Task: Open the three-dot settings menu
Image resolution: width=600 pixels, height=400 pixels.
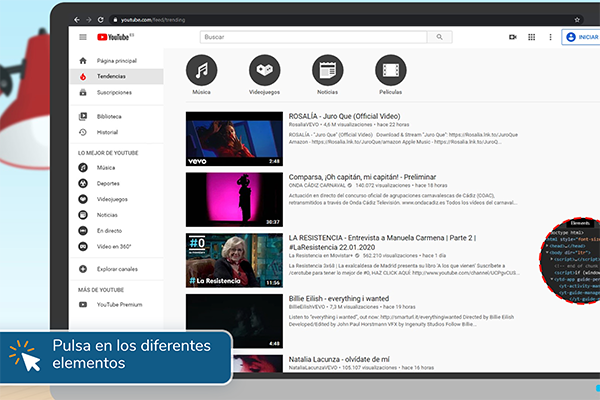Action: pyautogui.click(x=550, y=37)
